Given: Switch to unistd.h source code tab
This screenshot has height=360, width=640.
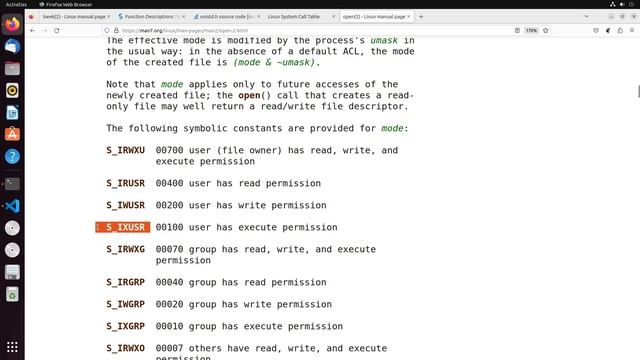Looking at the screenshot, I should 224,17.
